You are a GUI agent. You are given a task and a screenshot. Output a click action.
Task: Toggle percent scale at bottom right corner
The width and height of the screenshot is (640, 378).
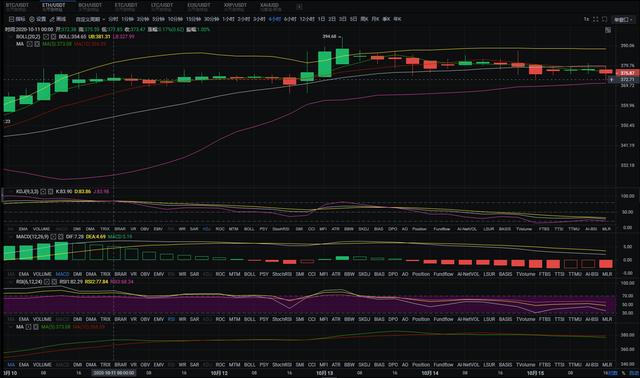tap(623, 373)
